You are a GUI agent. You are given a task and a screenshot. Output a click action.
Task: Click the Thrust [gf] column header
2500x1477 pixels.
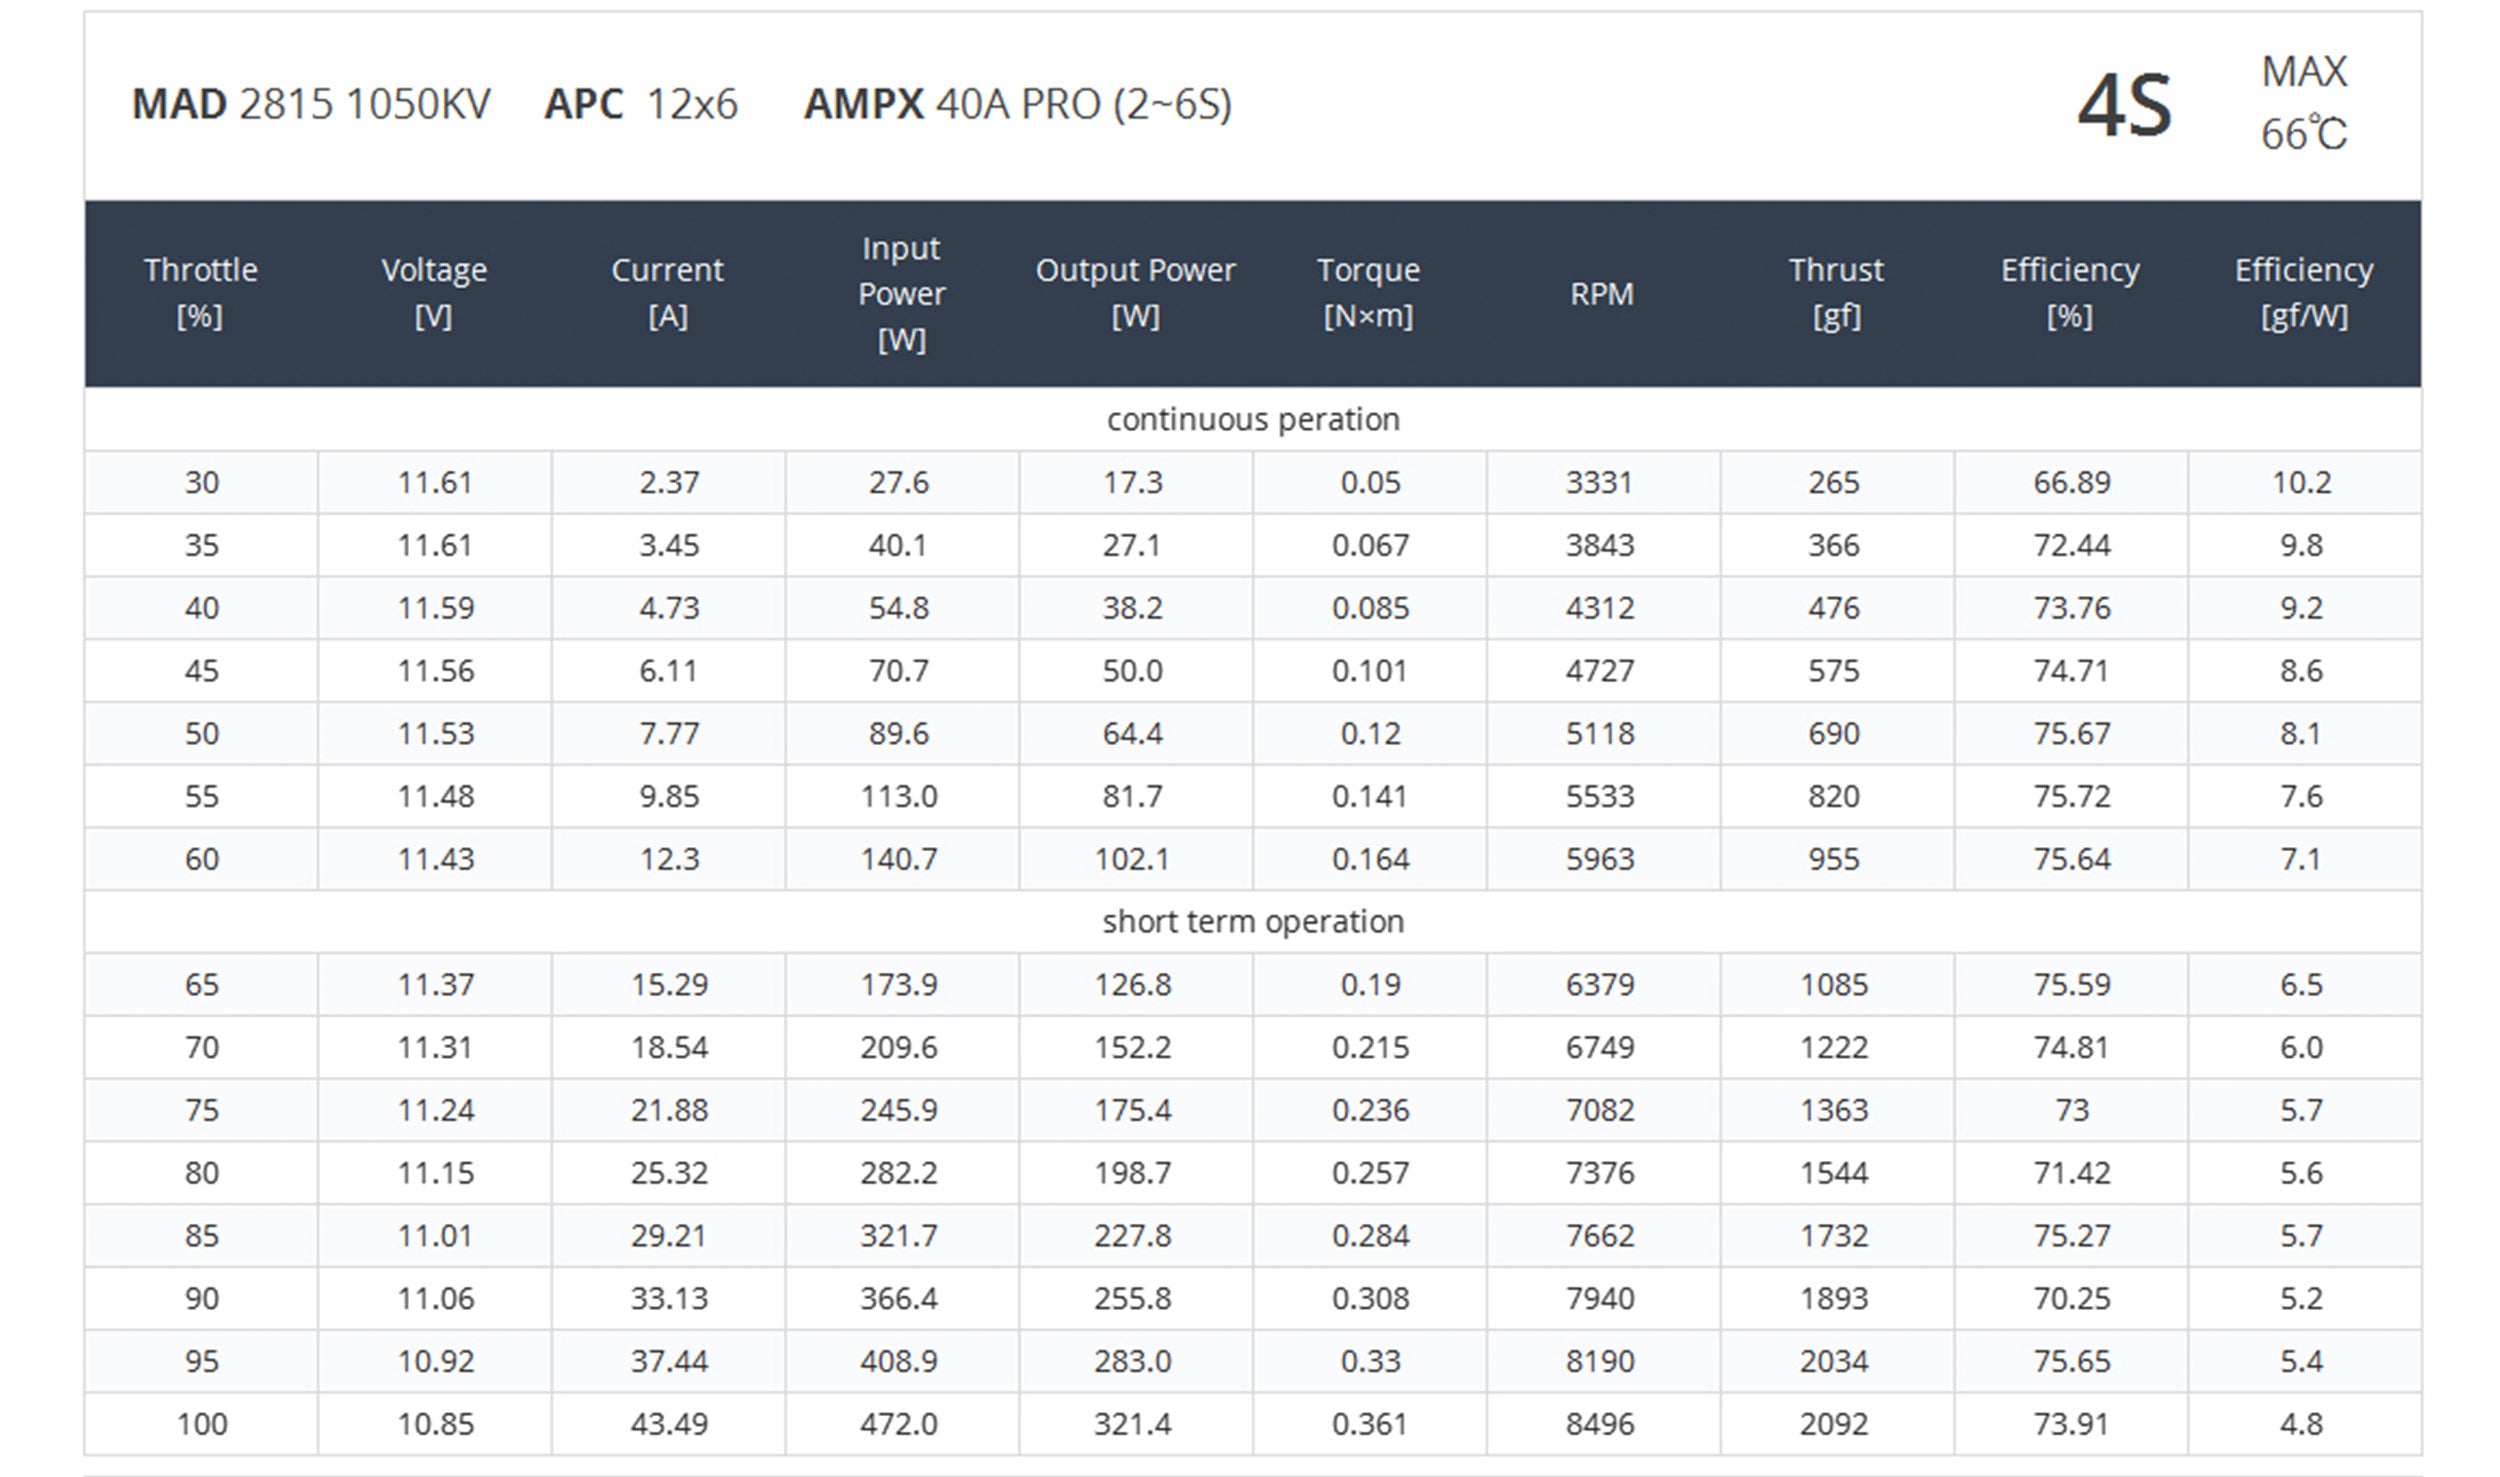coord(1836,293)
